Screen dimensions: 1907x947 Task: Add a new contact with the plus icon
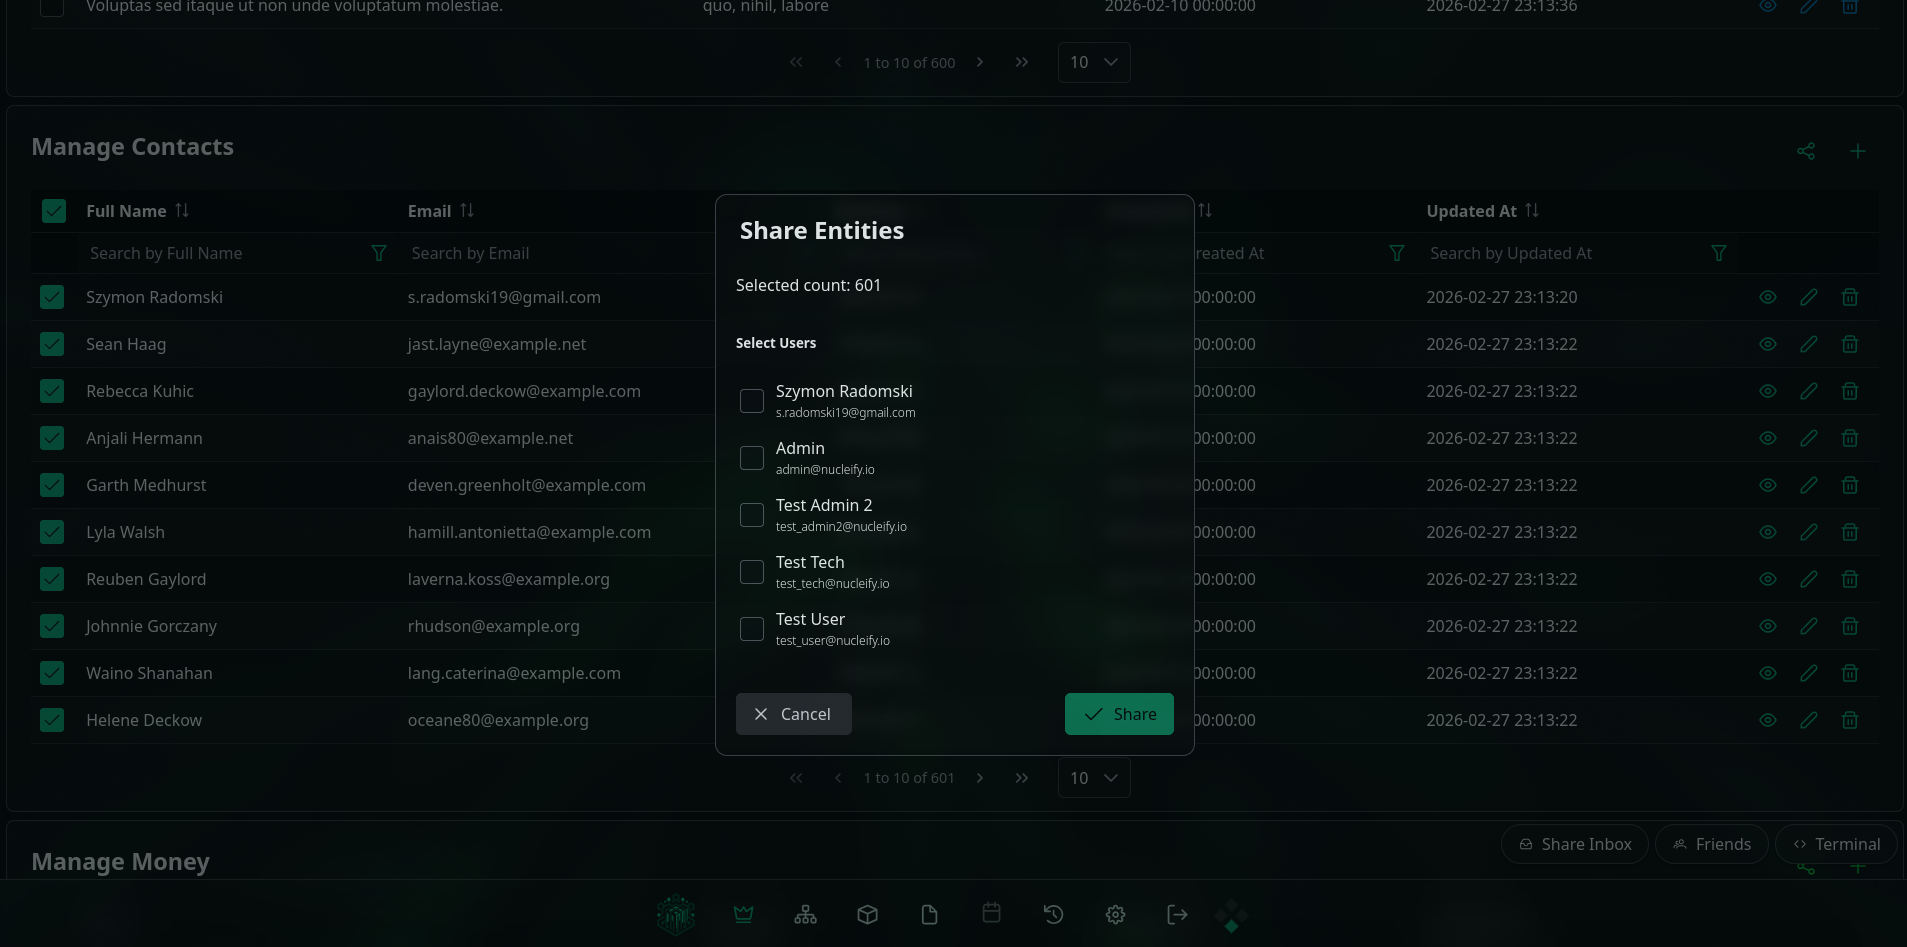[x=1858, y=151]
